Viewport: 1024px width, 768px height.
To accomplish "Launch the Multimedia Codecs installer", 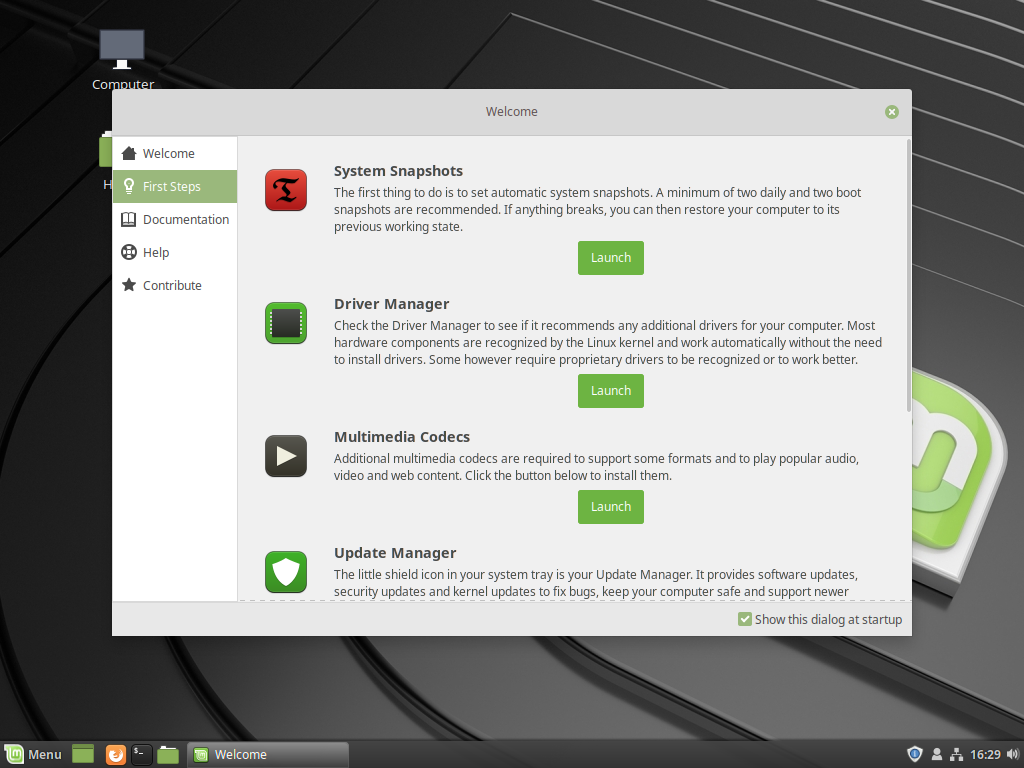I will click(x=611, y=507).
